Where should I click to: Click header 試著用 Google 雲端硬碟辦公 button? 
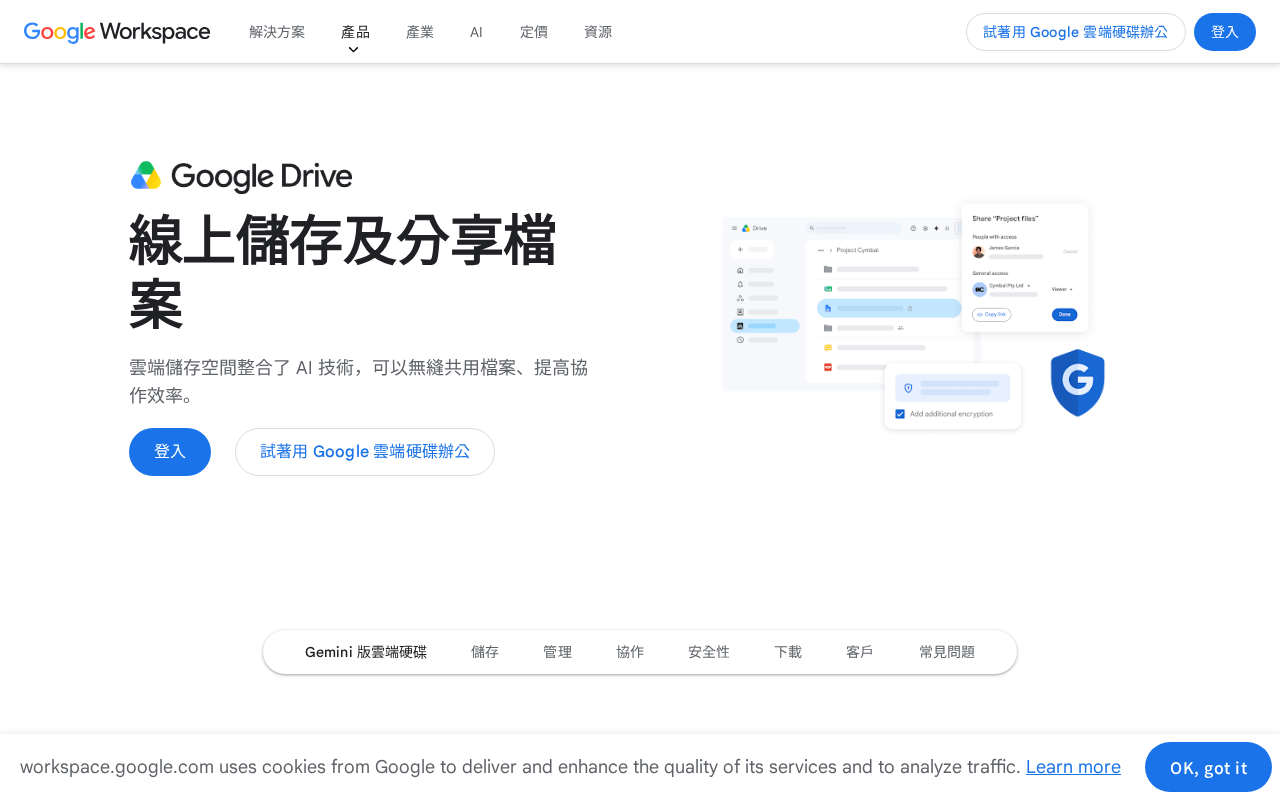click(1075, 32)
